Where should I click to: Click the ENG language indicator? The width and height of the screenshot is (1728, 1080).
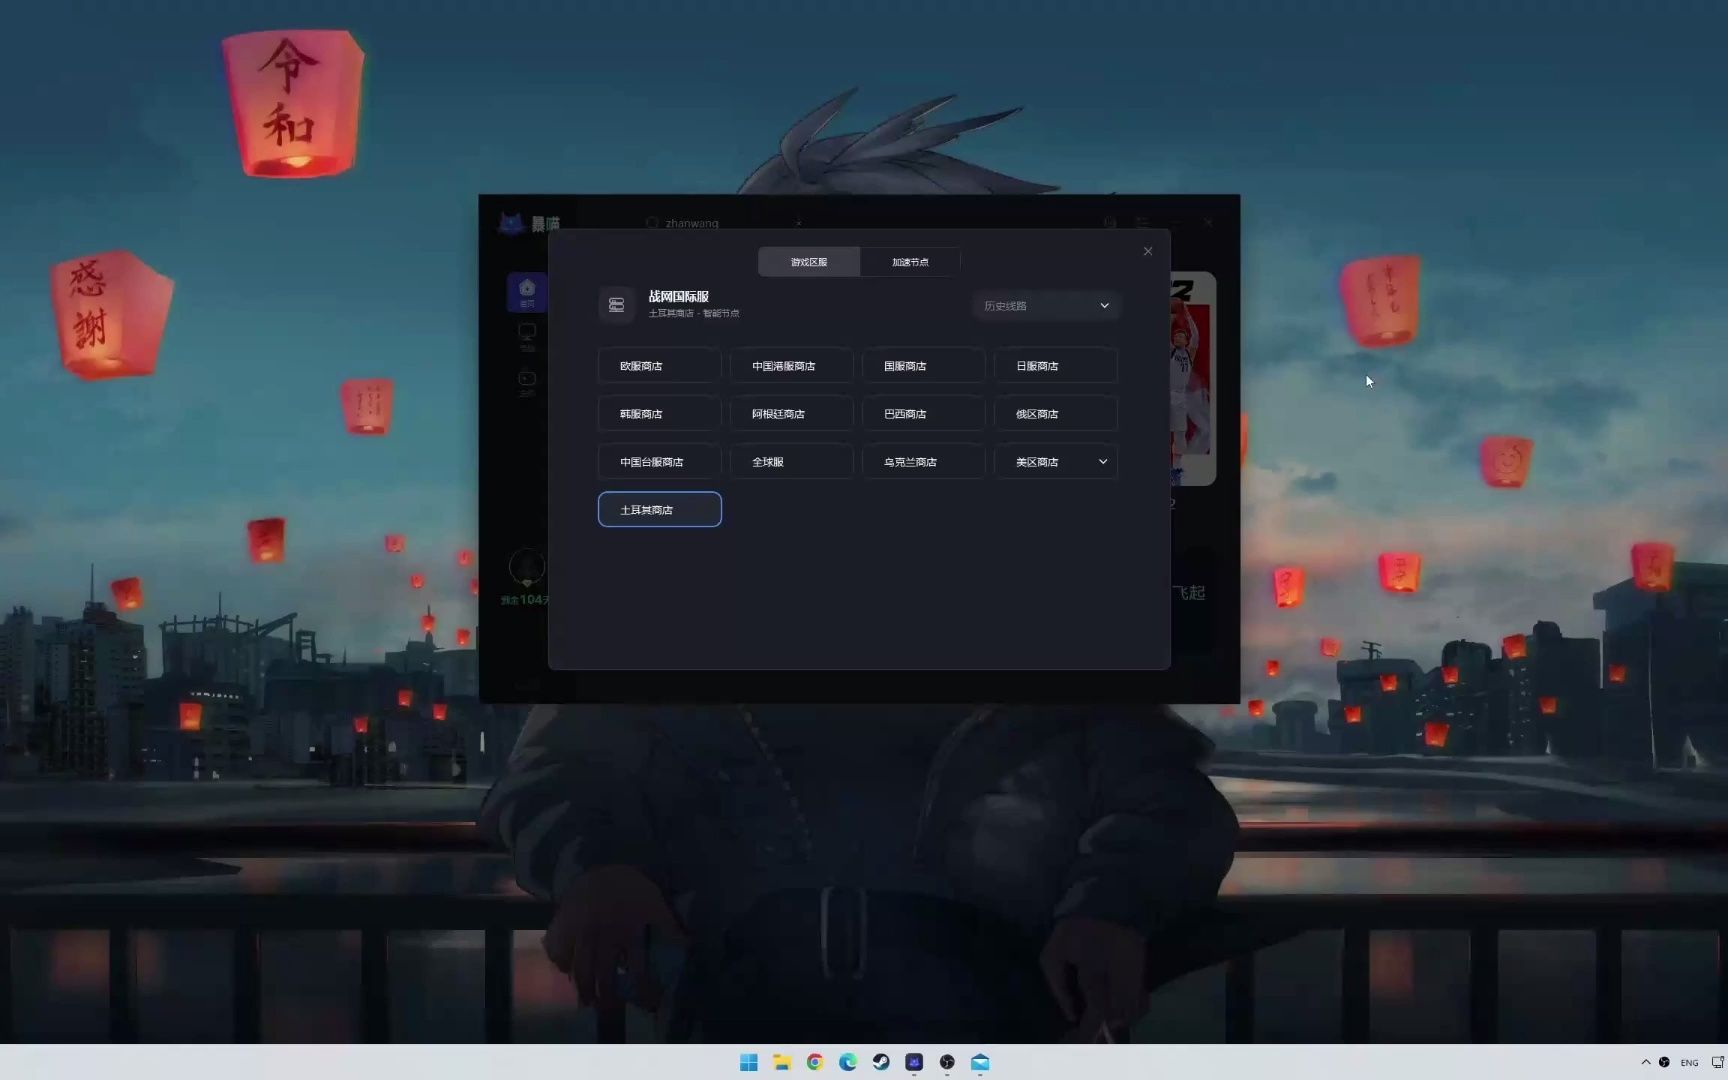(1689, 1063)
